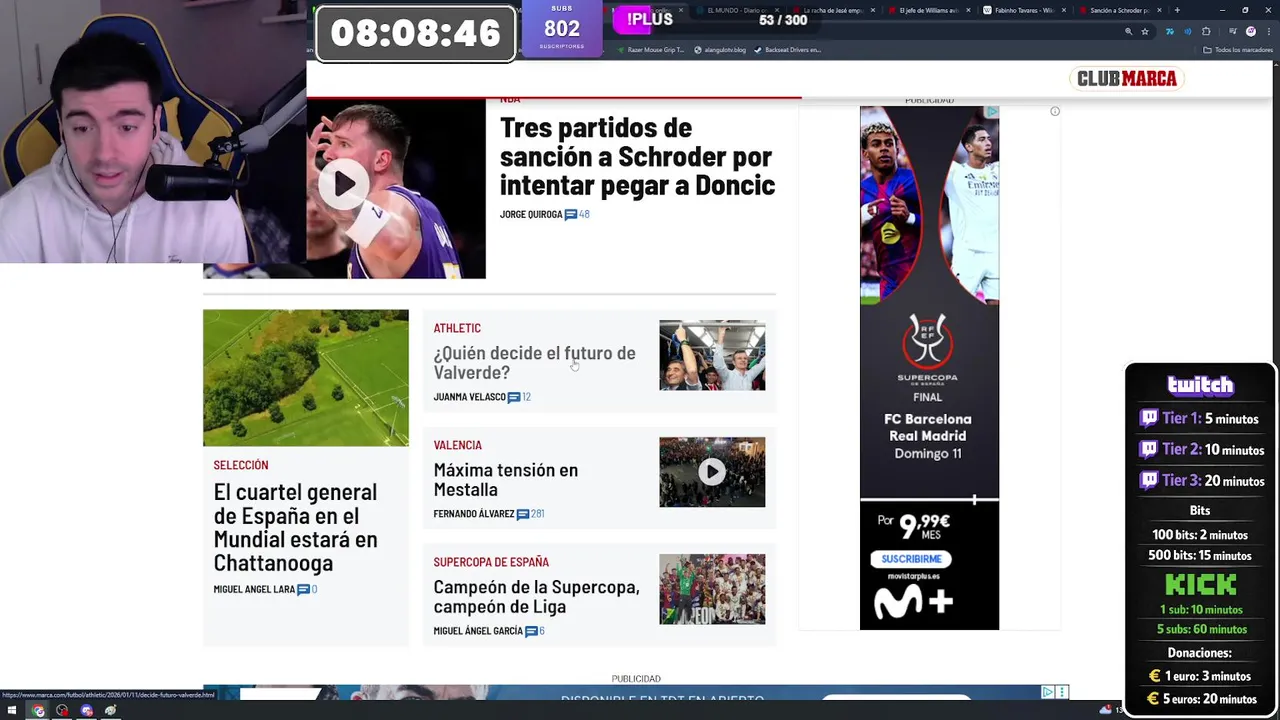The width and height of the screenshot is (1280, 720).
Task: Click the Valverde article thumbnail
Action: pyautogui.click(x=712, y=355)
